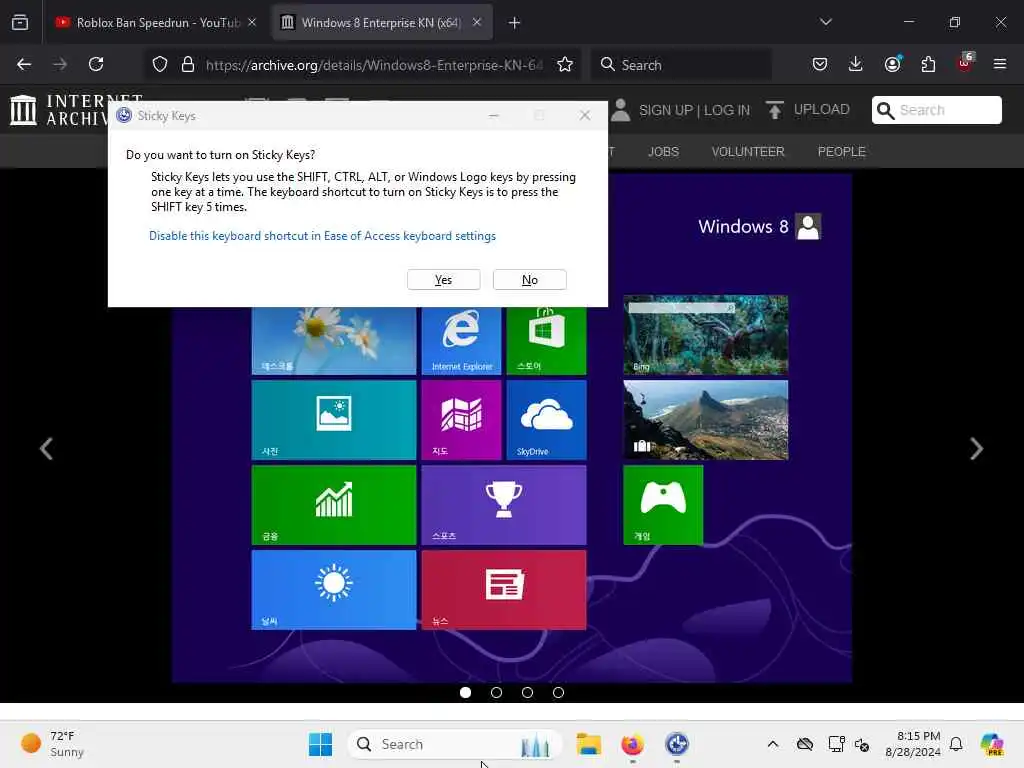The width and height of the screenshot is (1024, 768).
Task: View site security padlock info
Action: click(x=188, y=64)
